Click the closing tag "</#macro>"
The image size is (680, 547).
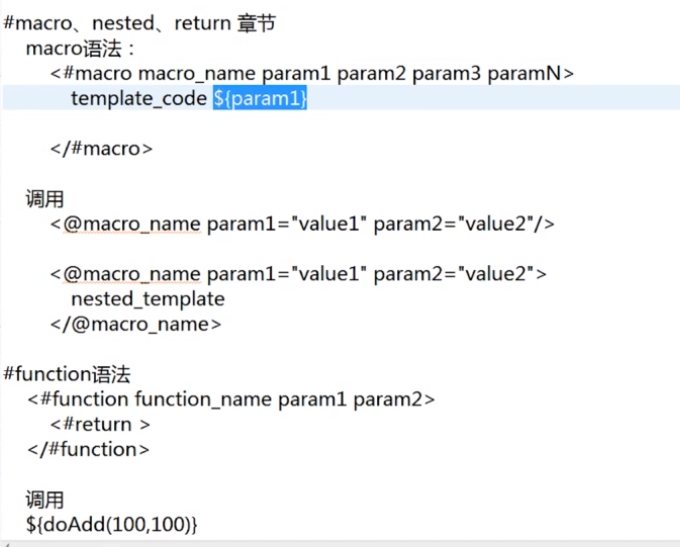coord(101,148)
